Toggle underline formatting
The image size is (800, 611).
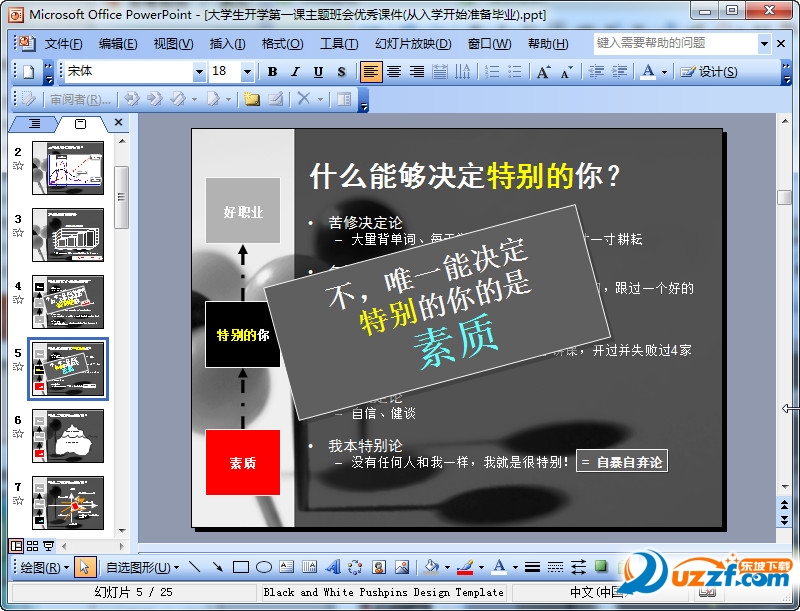coord(318,72)
